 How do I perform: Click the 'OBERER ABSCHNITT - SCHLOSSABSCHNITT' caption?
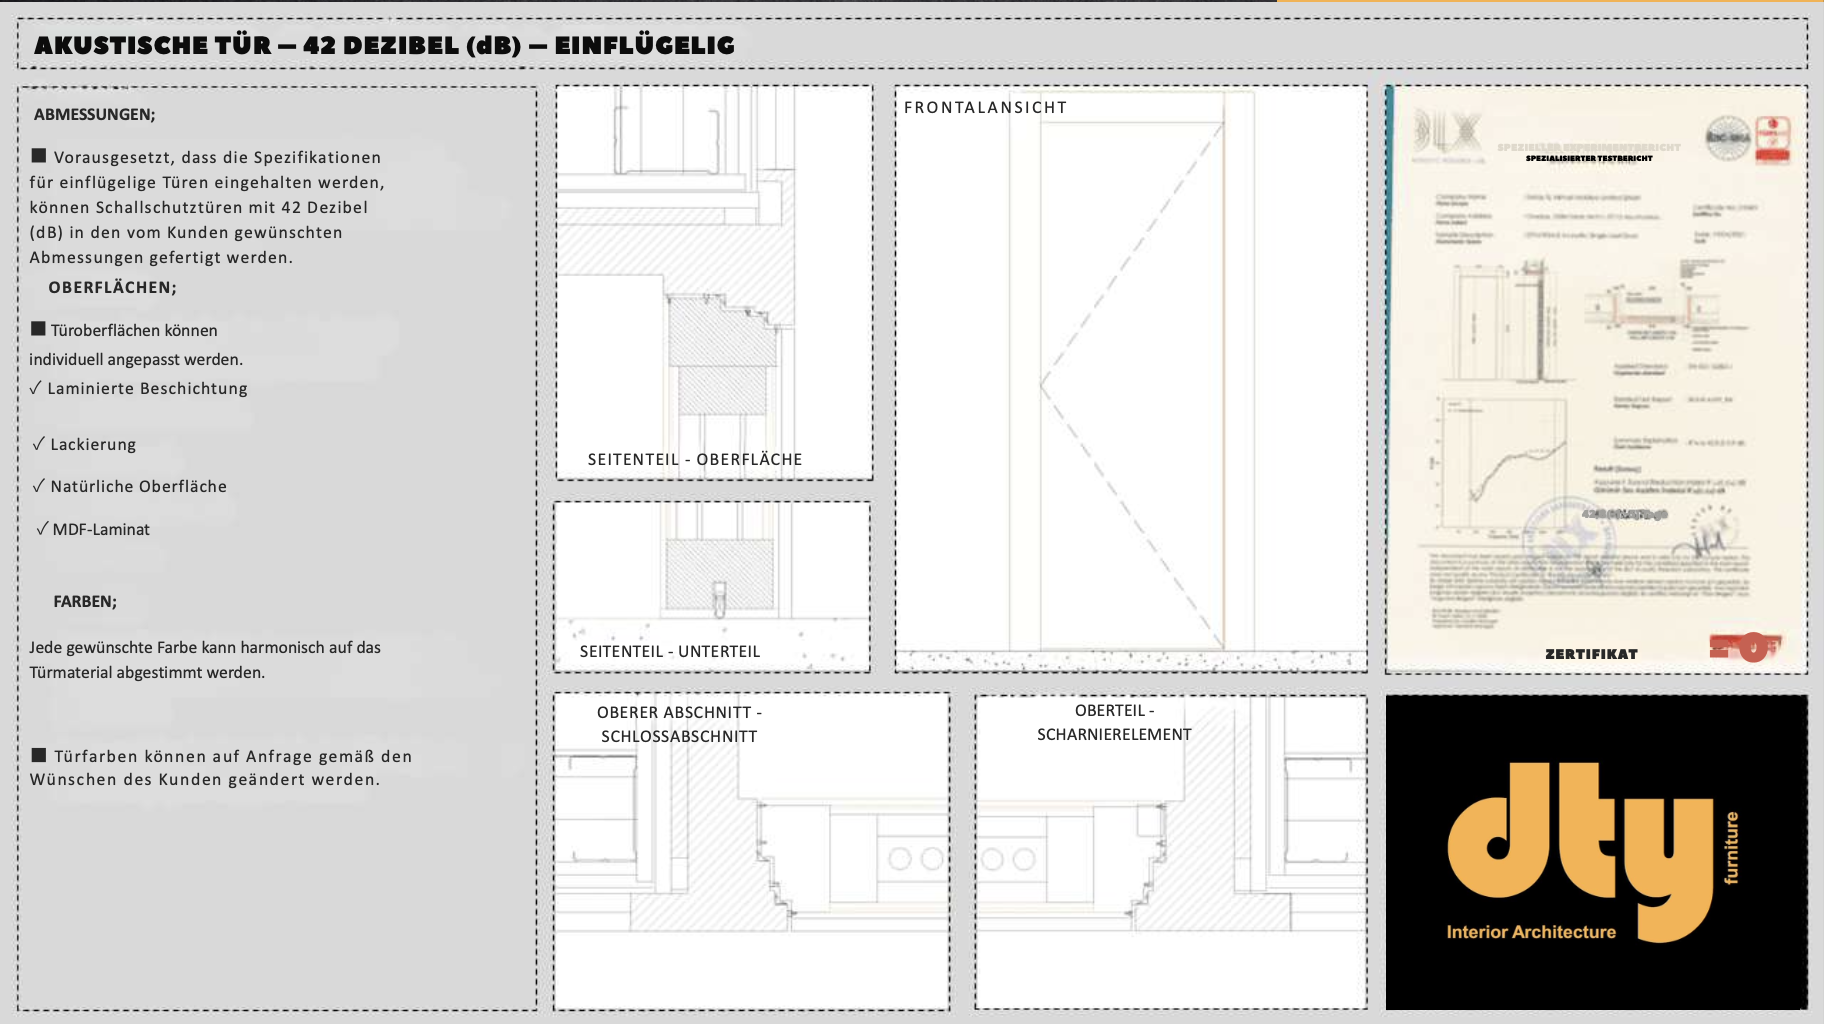pyautogui.click(x=679, y=724)
